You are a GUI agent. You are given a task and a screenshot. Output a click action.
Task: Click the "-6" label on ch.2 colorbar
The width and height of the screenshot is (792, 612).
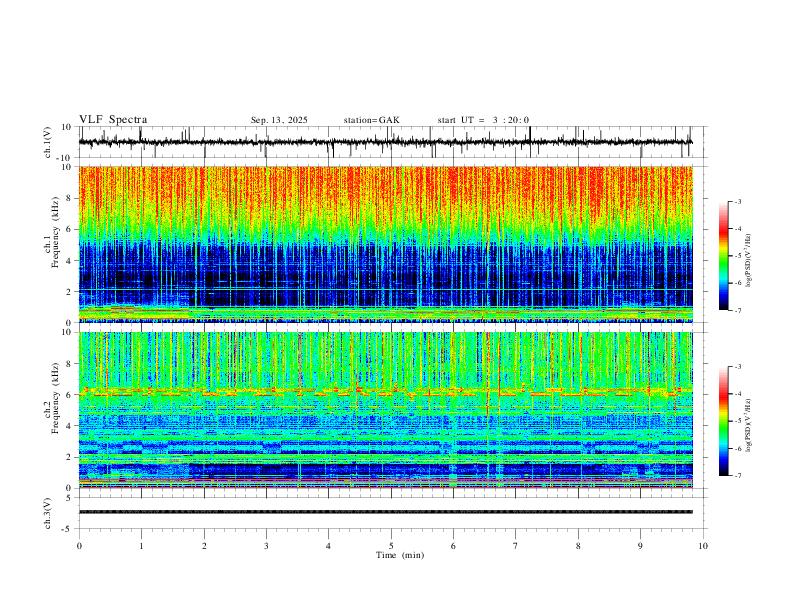point(738,448)
